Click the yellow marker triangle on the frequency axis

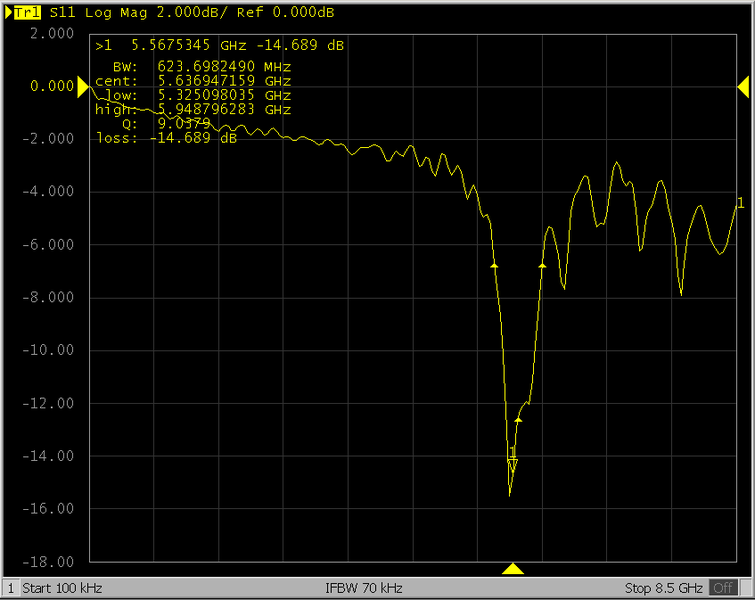(513, 569)
